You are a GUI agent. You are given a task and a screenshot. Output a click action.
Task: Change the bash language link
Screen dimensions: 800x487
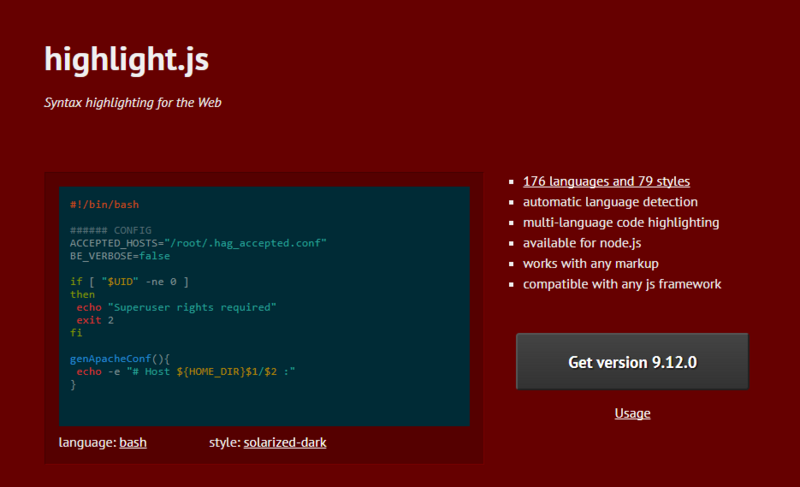pos(133,443)
